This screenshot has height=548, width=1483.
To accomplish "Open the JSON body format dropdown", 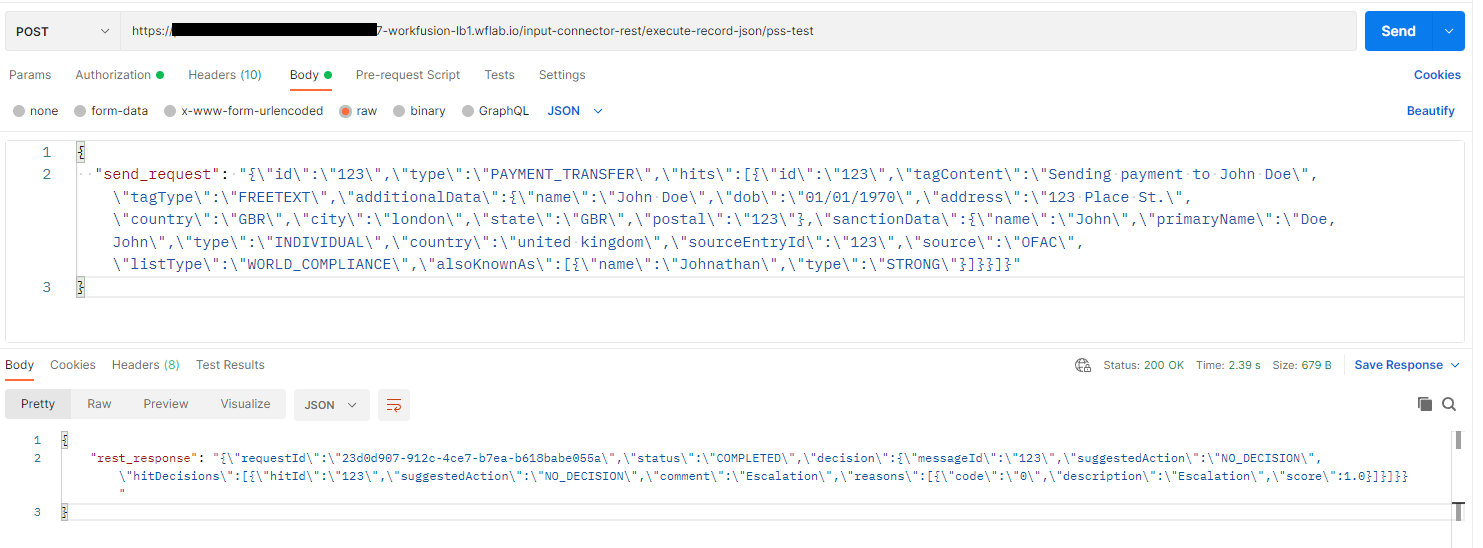I will click(x=575, y=111).
